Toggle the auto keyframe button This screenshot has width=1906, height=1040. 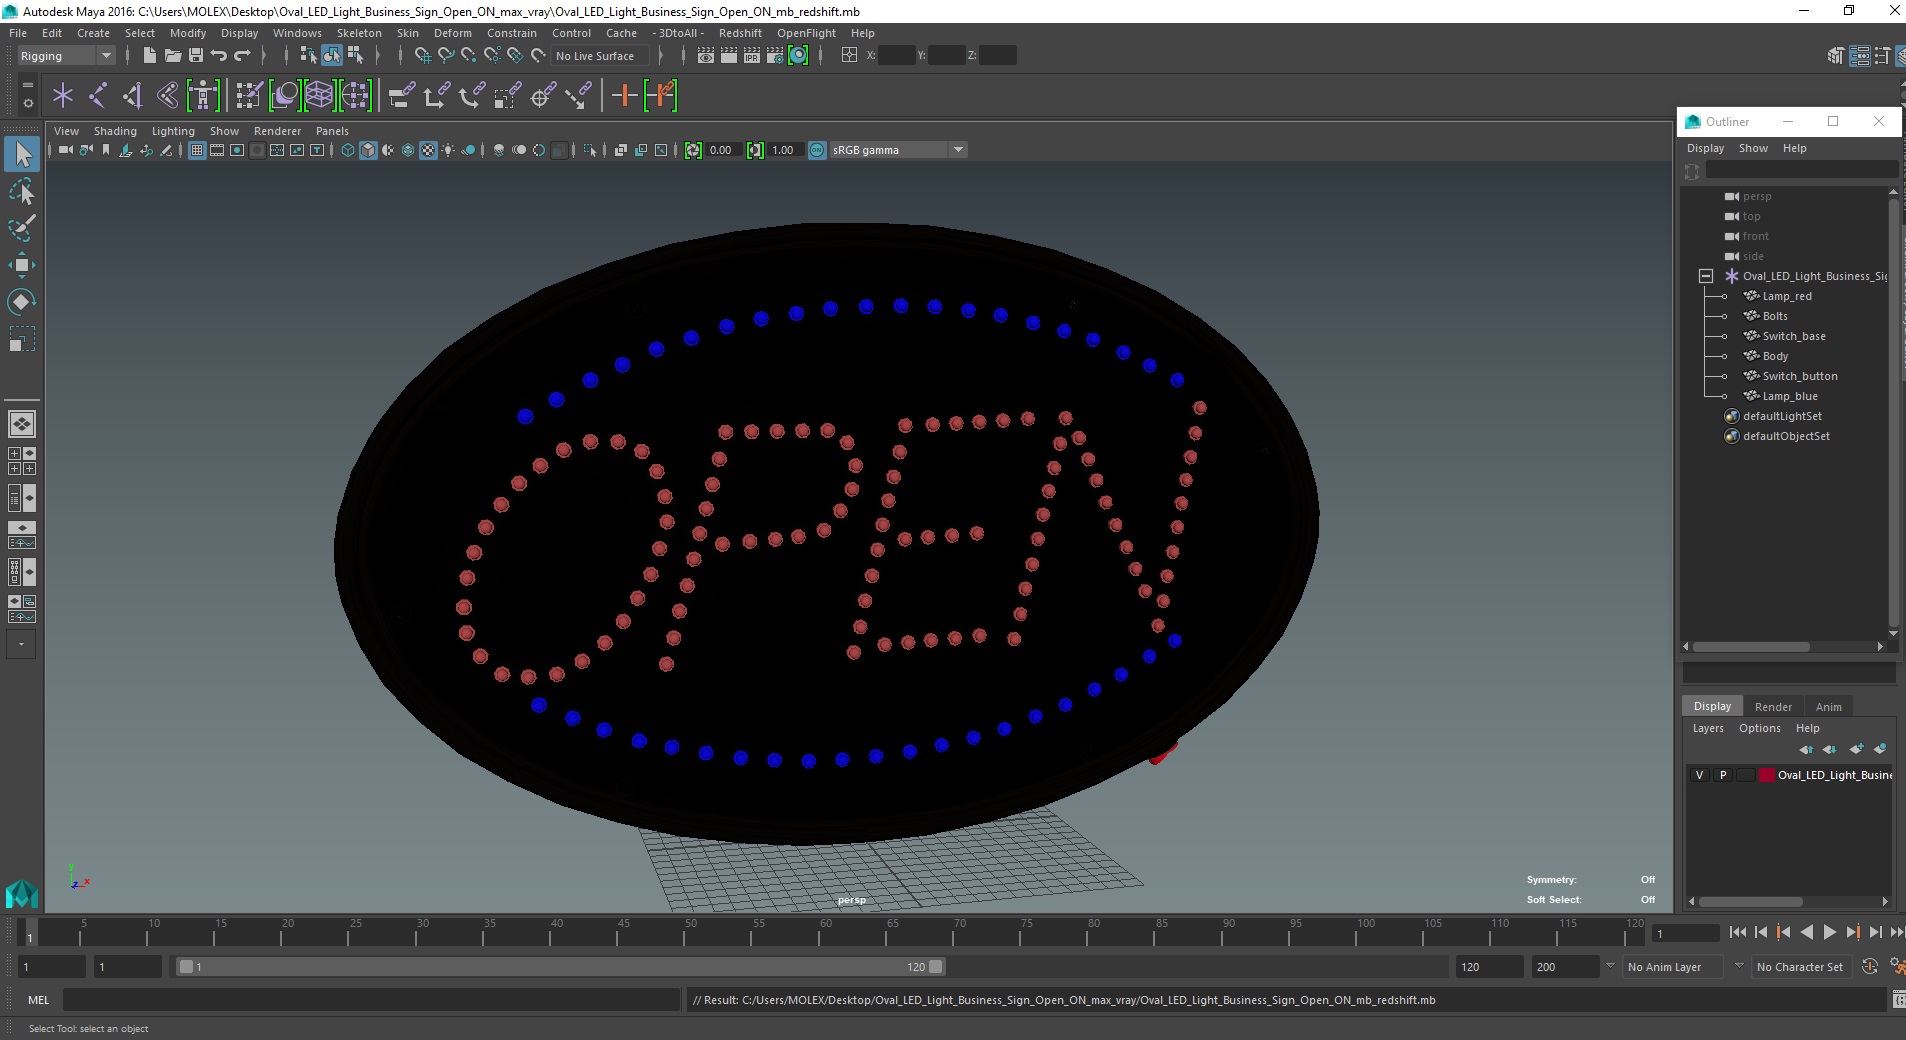[1870, 967]
